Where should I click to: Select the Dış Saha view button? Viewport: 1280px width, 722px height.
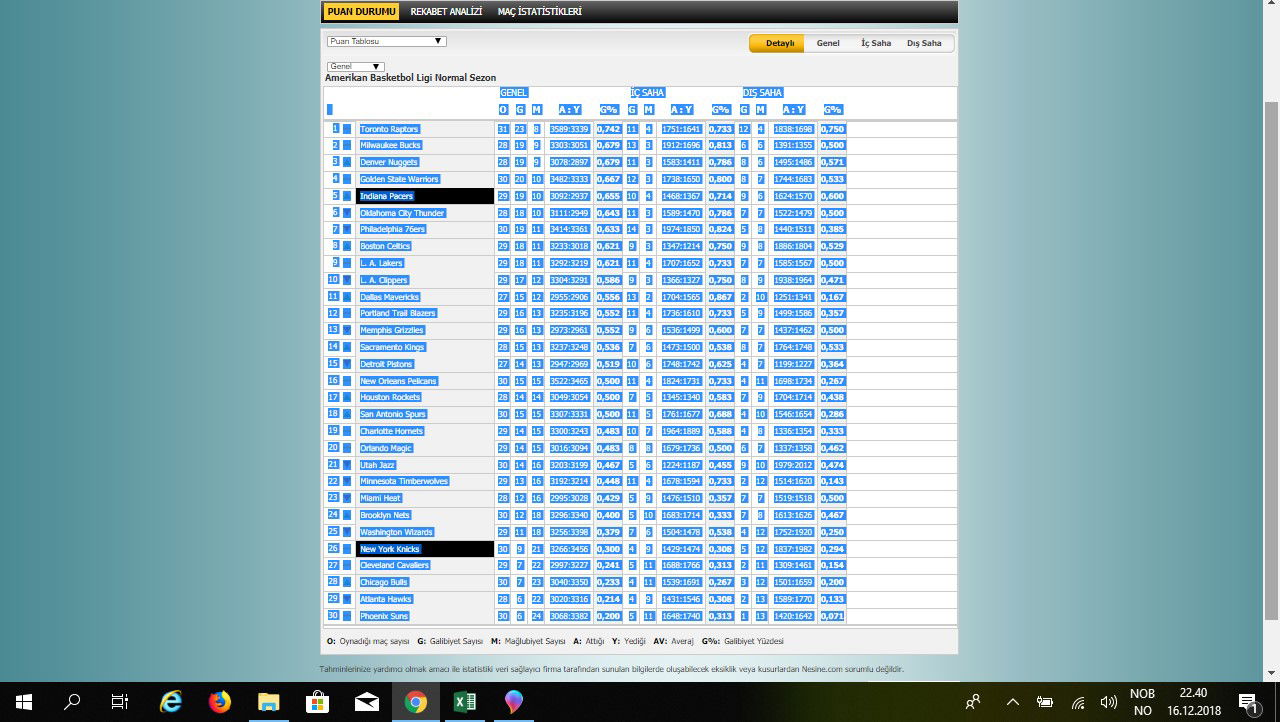point(925,43)
